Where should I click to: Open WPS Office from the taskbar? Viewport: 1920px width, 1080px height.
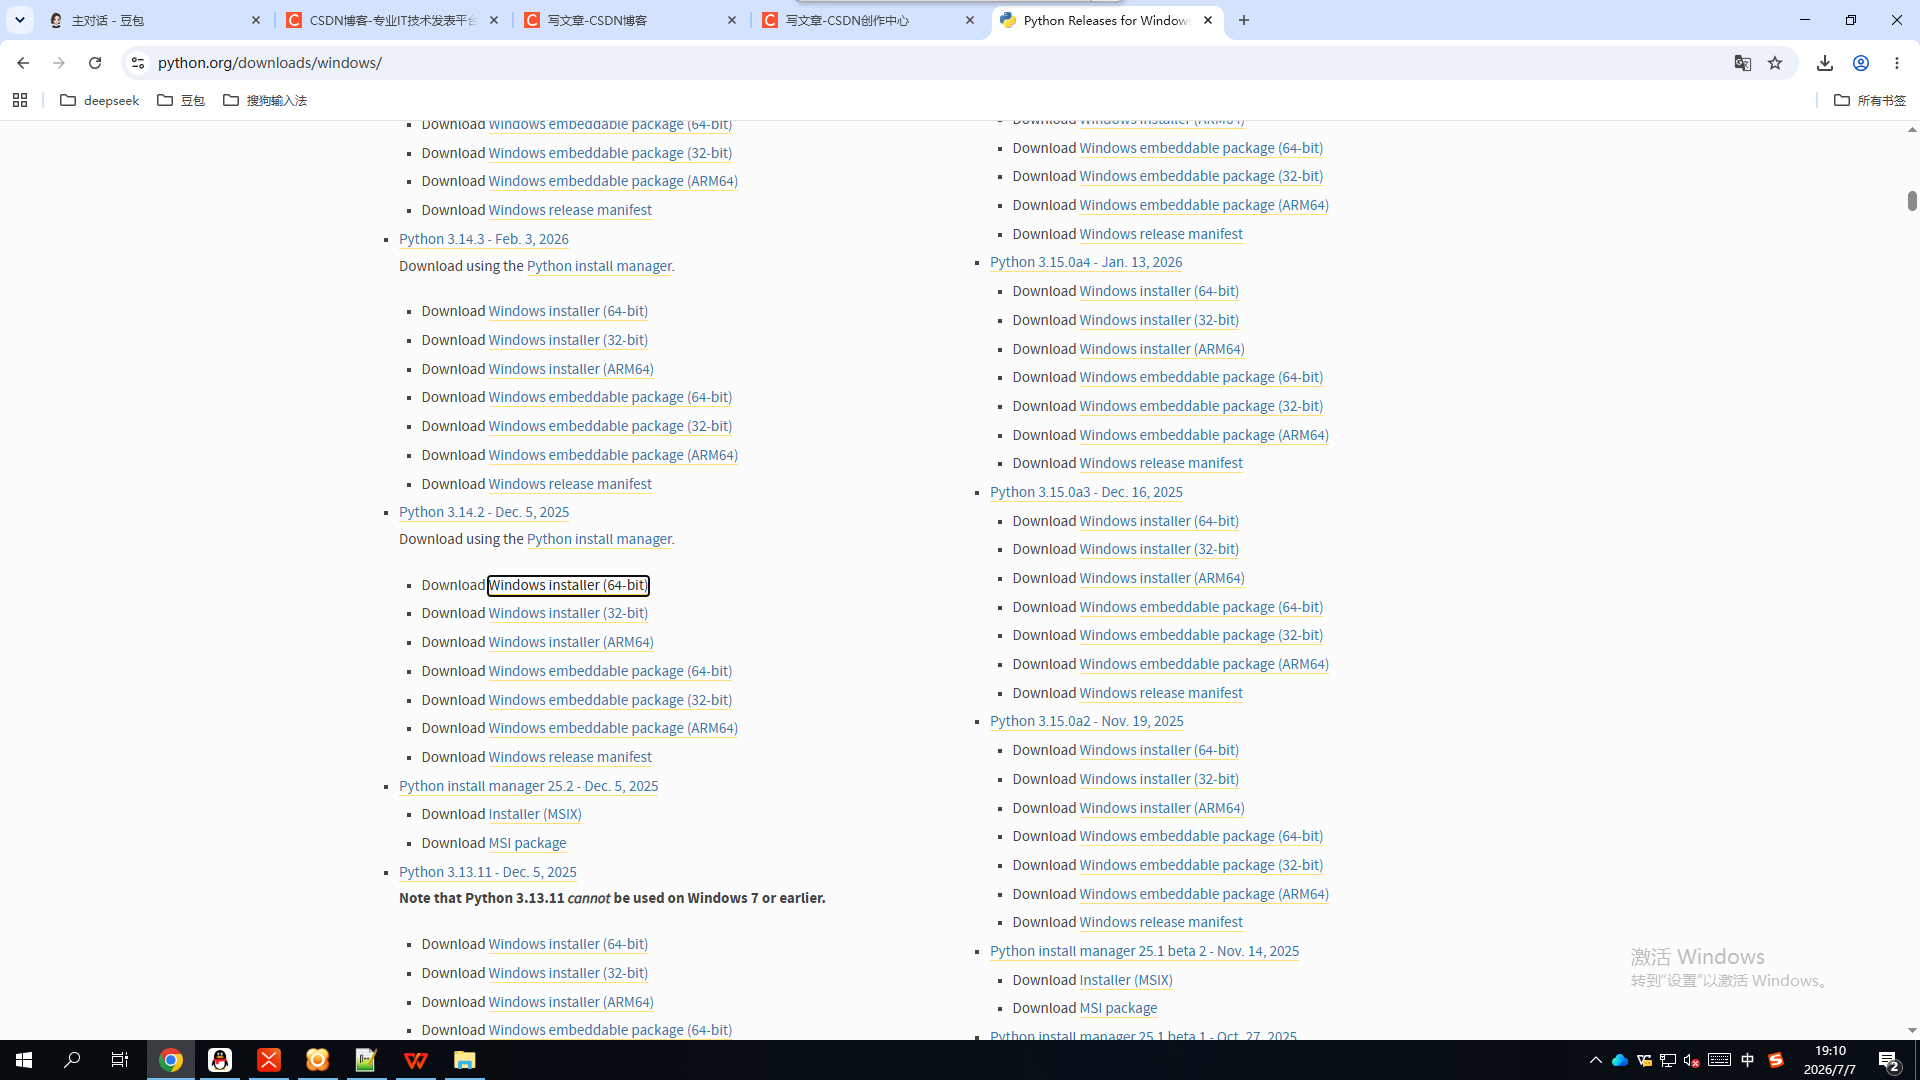415,1060
